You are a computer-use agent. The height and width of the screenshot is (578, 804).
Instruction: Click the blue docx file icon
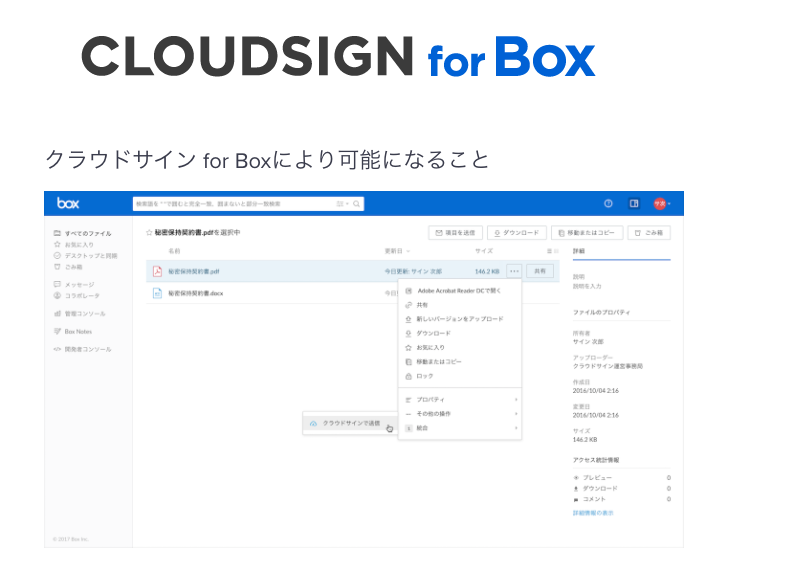click(157, 293)
